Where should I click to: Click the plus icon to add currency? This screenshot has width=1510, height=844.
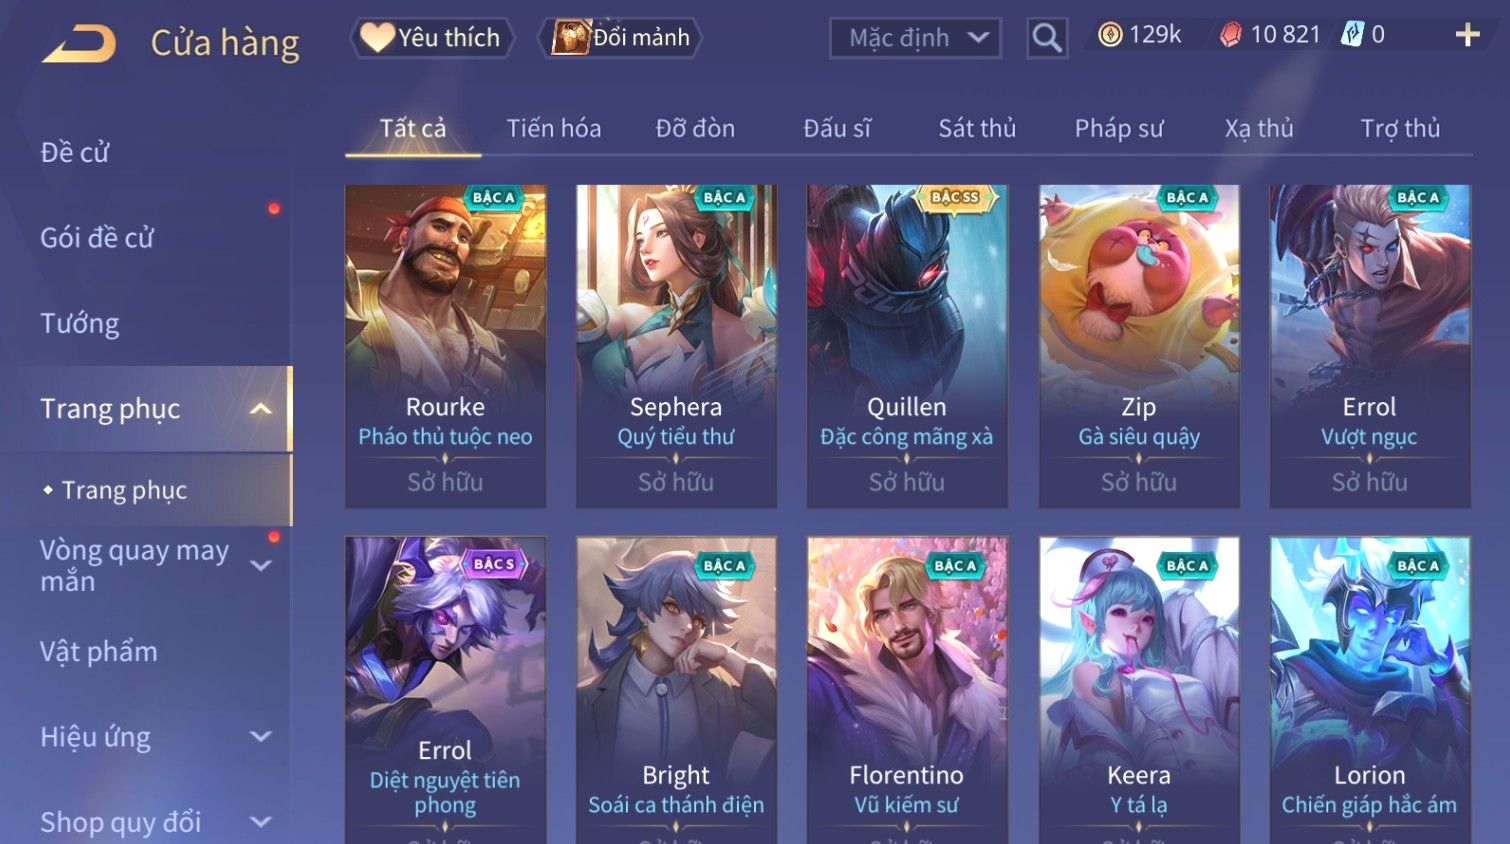tap(1467, 35)
